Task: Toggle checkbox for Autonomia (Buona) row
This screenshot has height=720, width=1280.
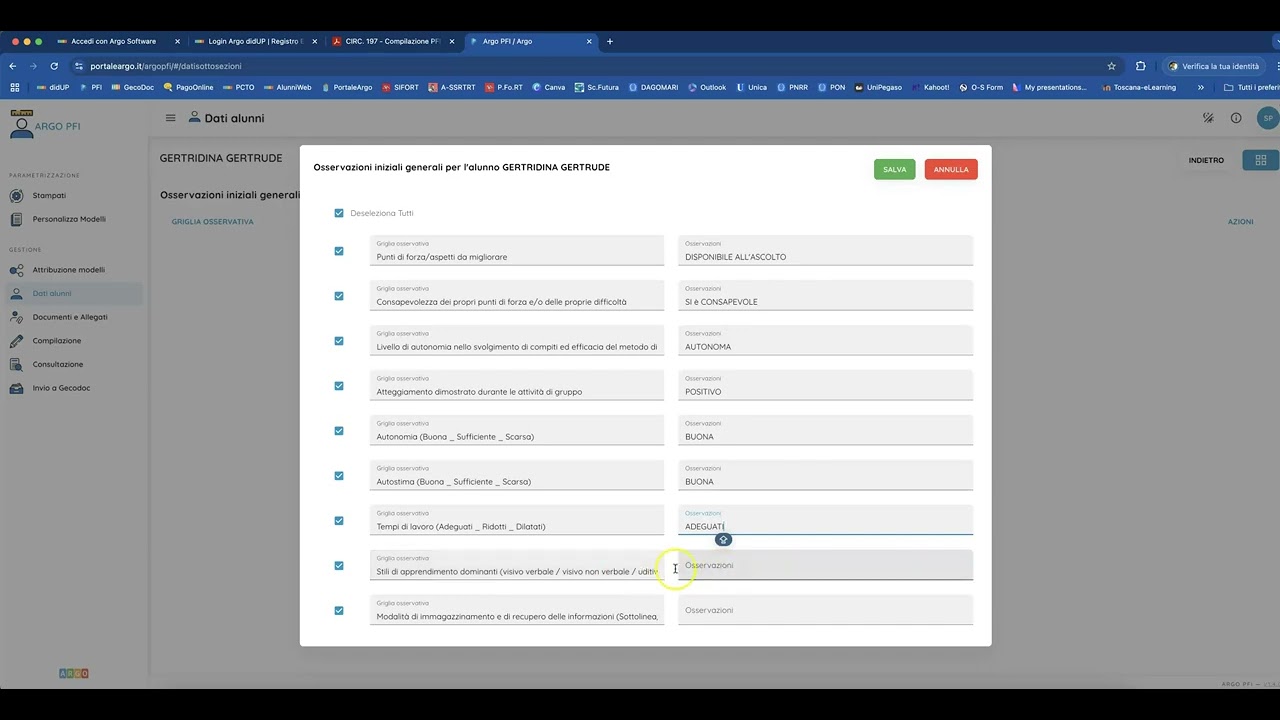Action: pos(339,431)
